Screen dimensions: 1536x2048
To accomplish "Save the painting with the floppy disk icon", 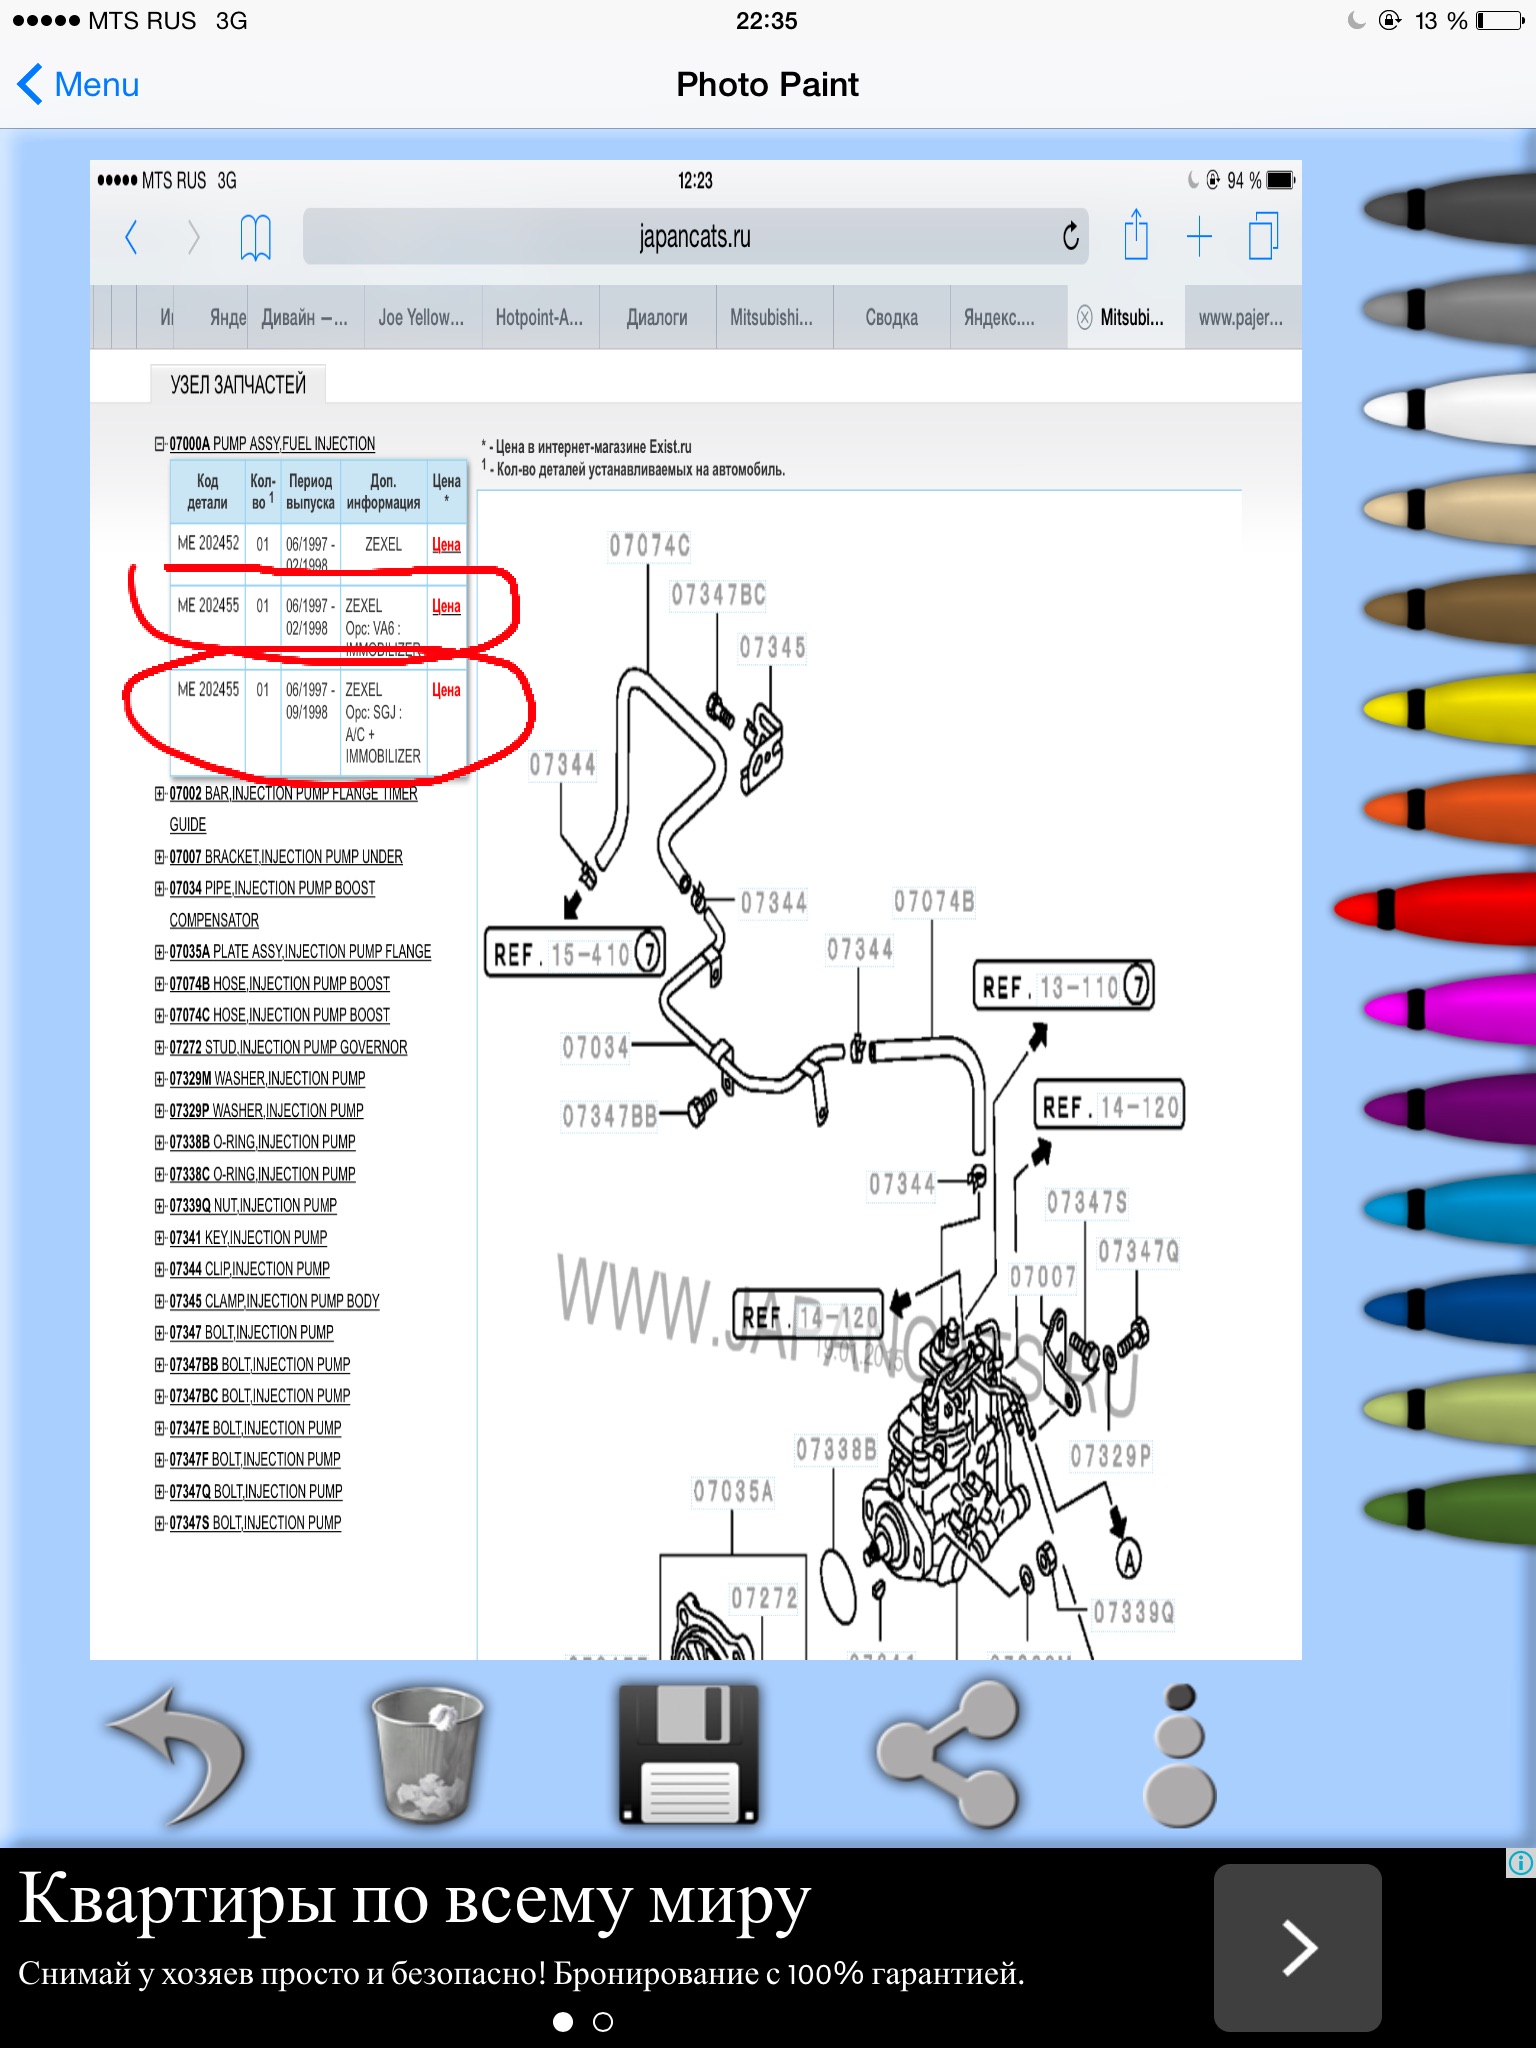I will (x=688, y=1753).
